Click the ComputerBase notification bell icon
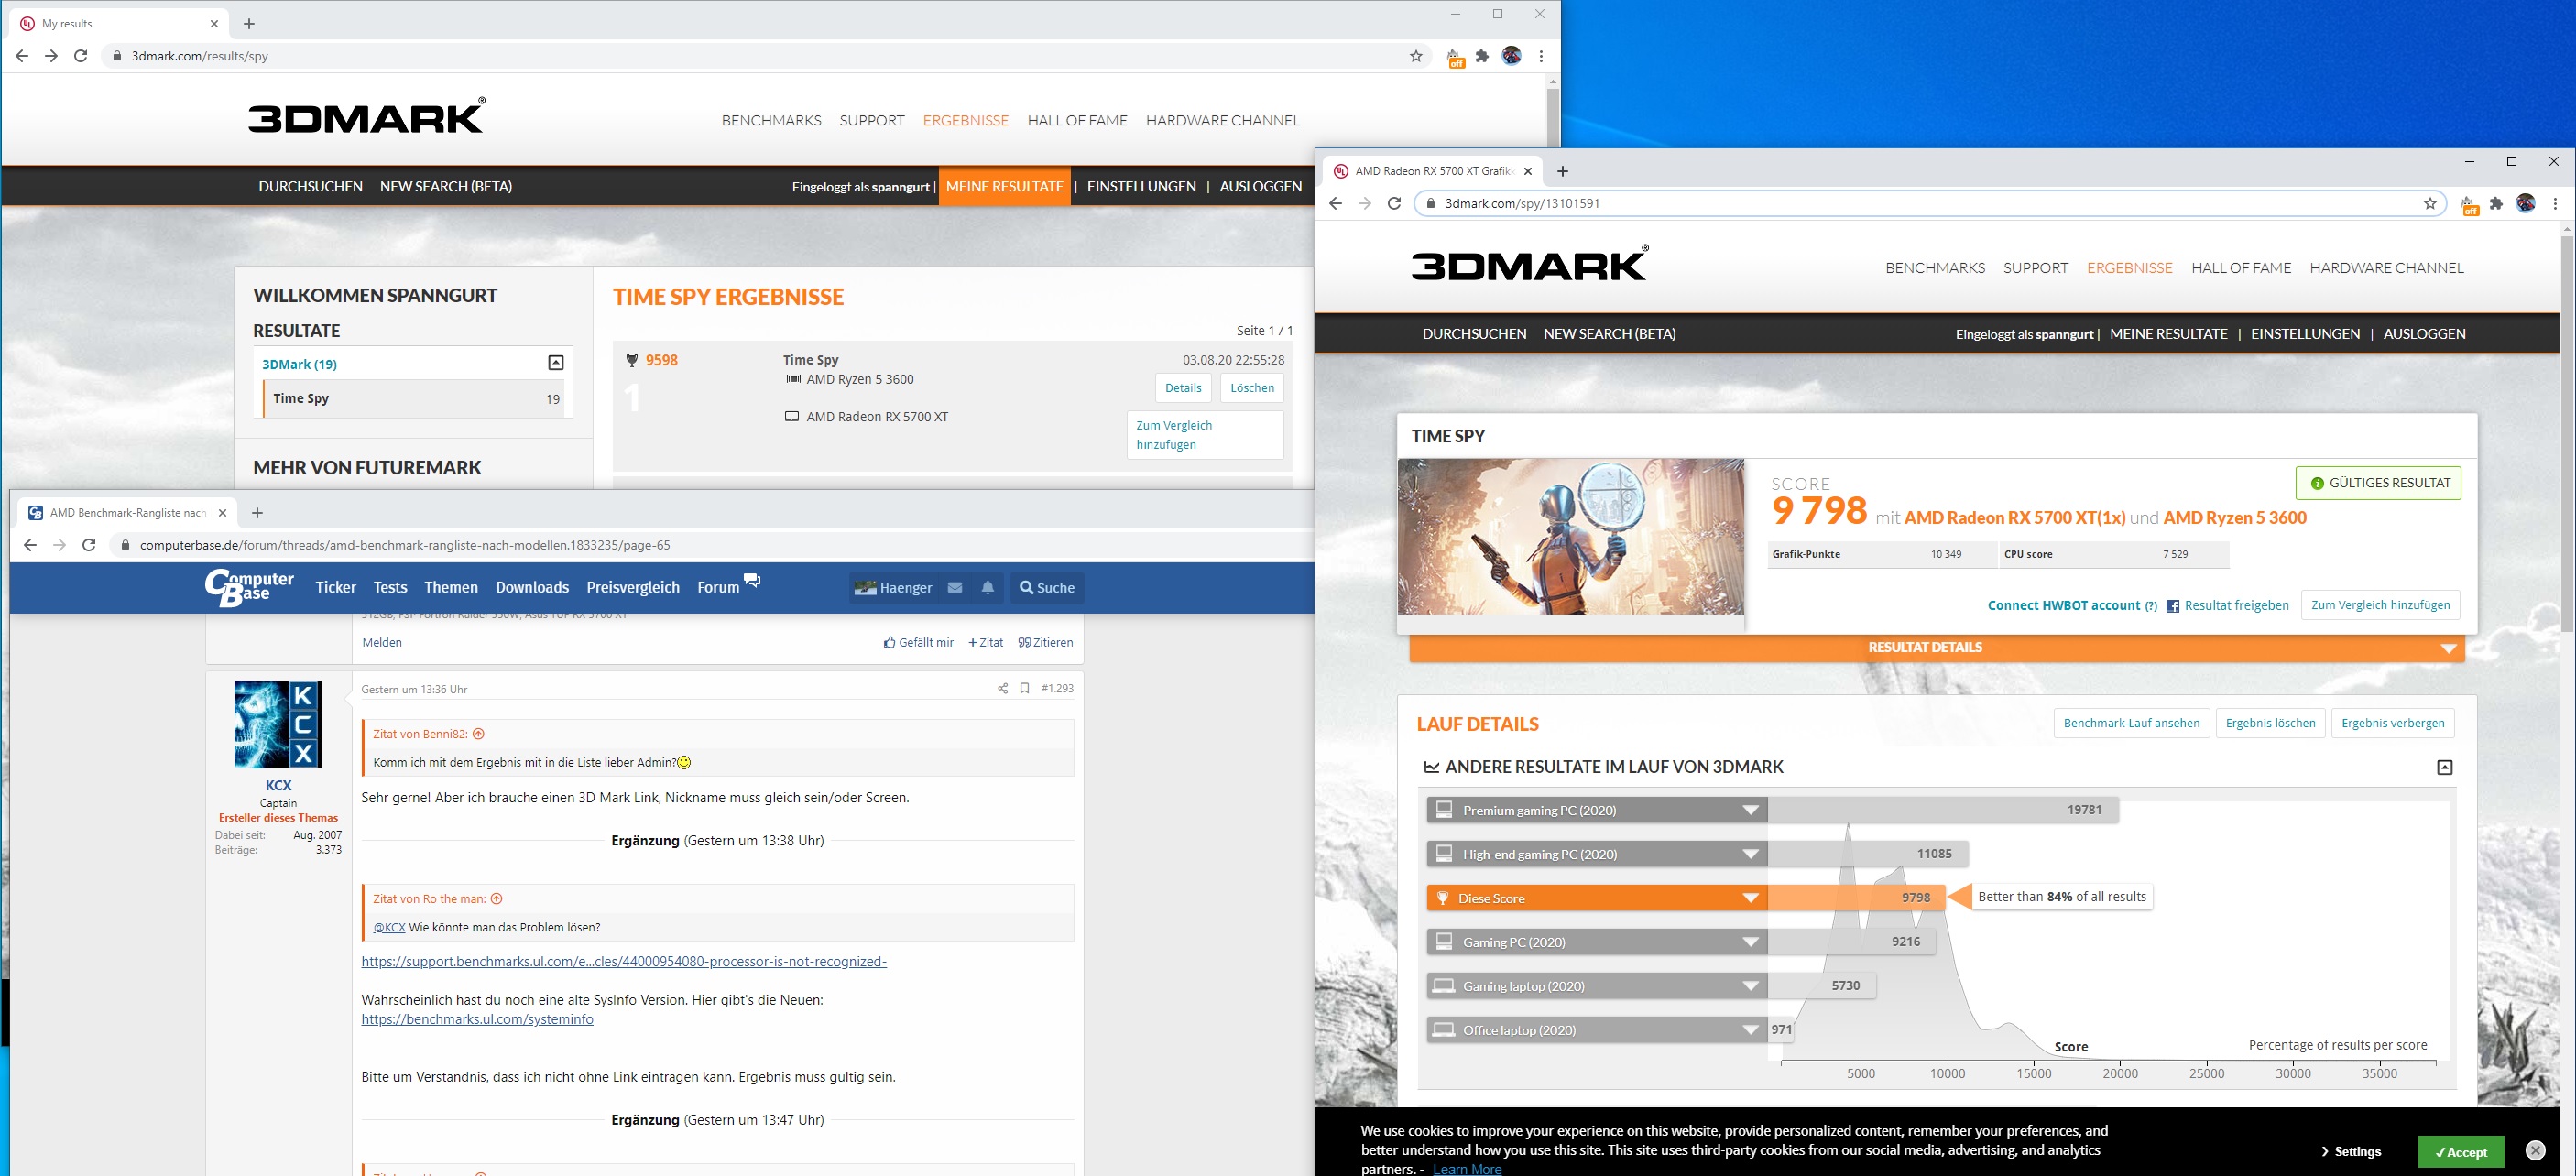Screen dimensions: 2576x1176 987,588
